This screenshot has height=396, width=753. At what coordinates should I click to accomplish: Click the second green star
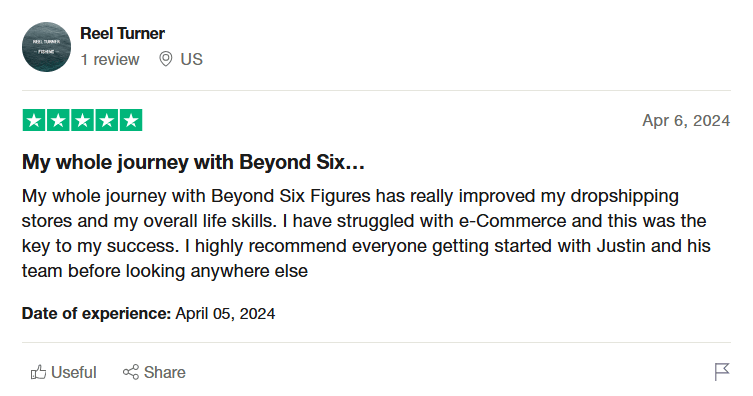coord(58,120)
